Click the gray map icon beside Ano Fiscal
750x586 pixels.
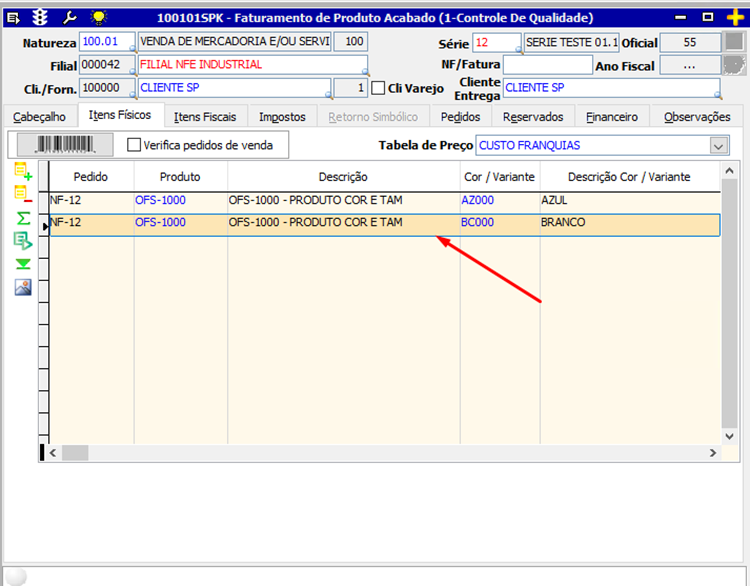(x=734, y=65)
